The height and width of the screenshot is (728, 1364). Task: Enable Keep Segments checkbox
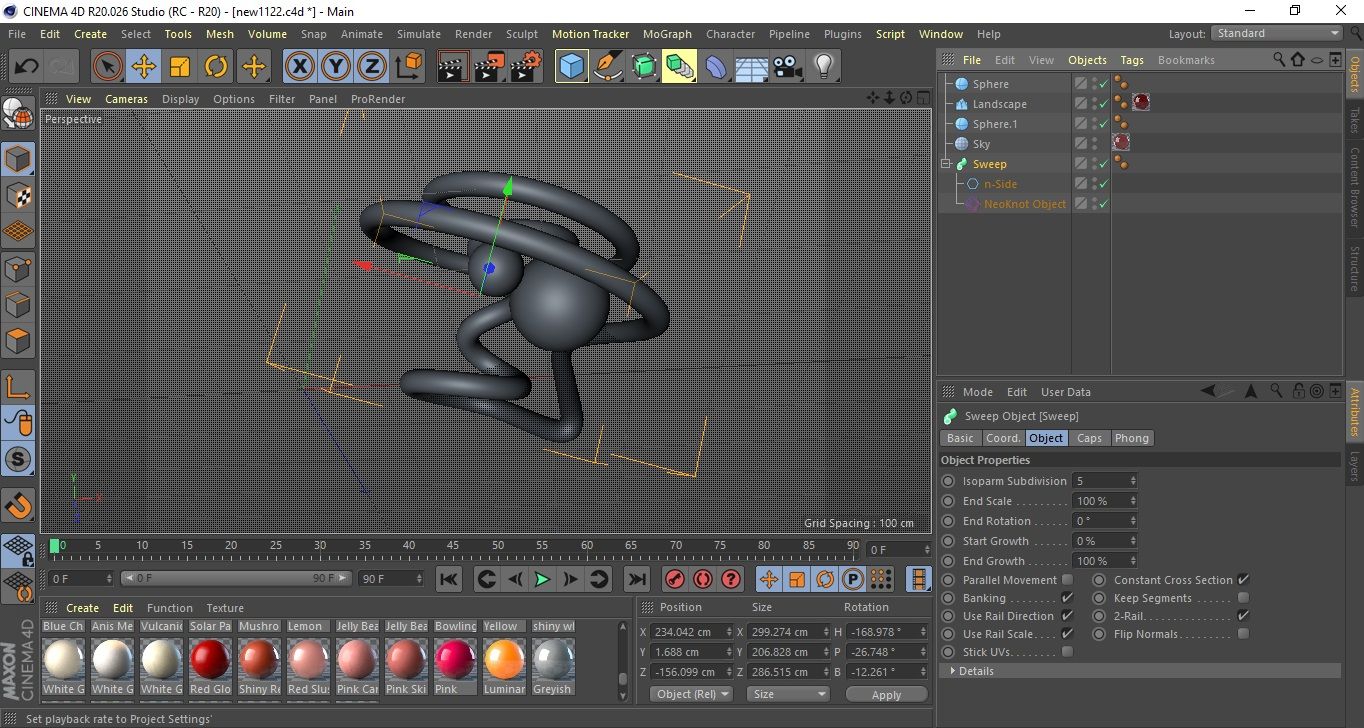[x=1243, y=598]
